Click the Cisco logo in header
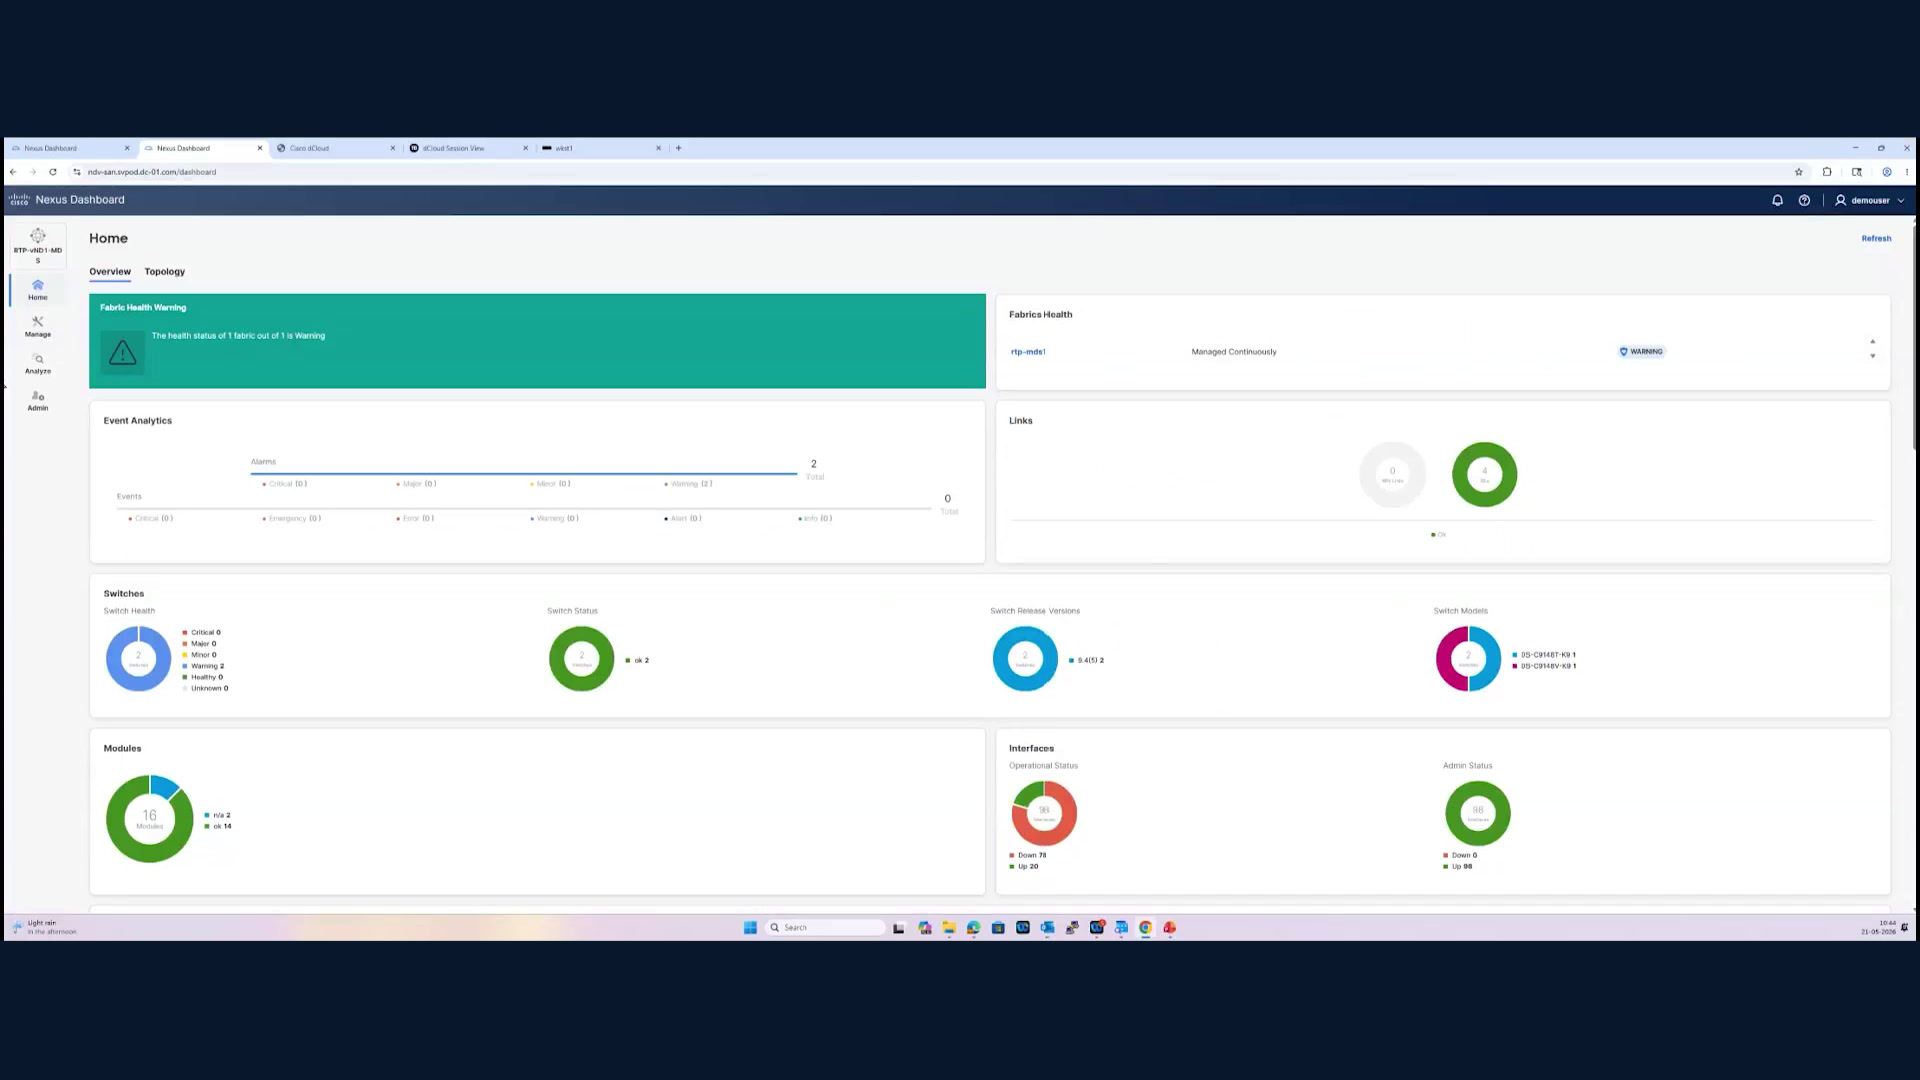 click(19, 200)
